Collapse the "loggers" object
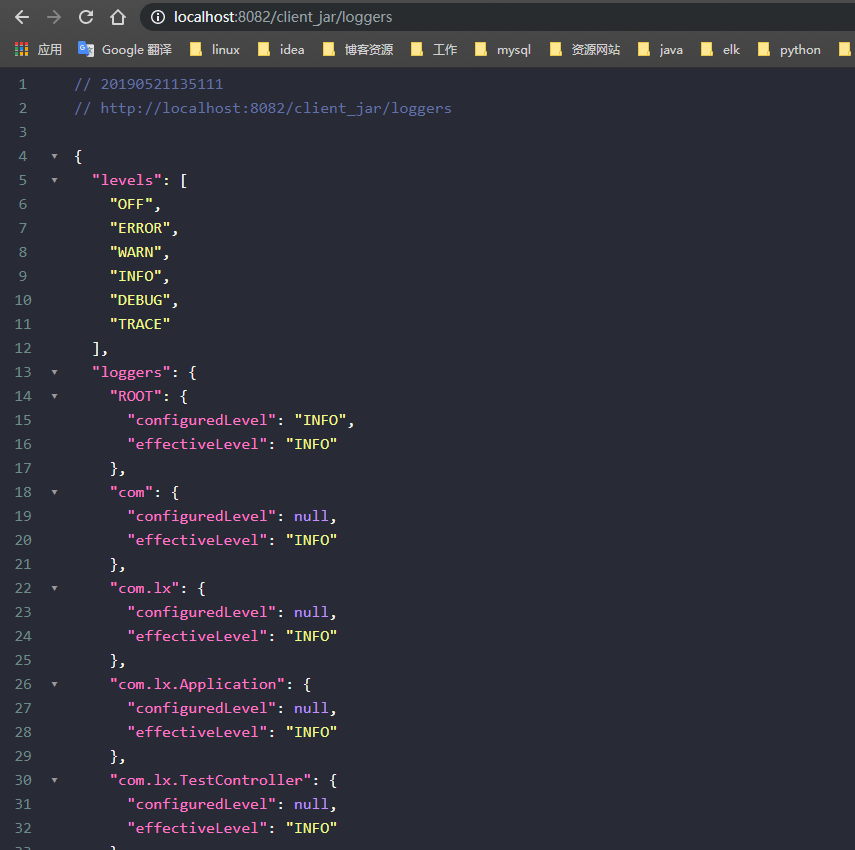 55,372
